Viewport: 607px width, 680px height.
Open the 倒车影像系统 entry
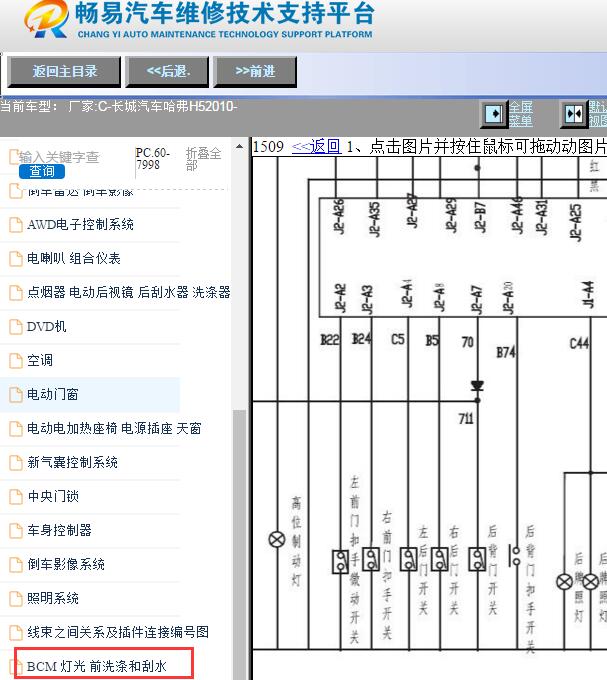click(66, 564)
